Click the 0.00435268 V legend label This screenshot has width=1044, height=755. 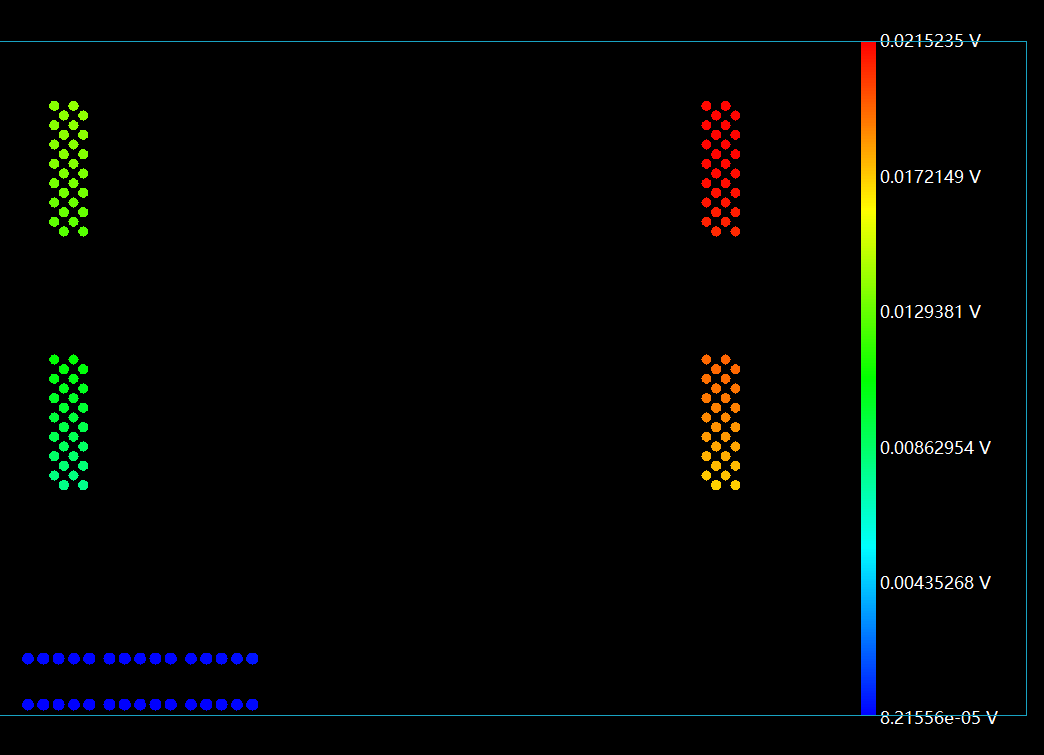tap(935, 582)
